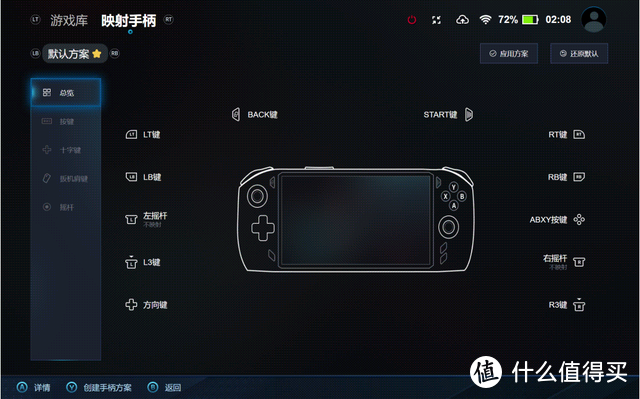Viewport: 640px width, 399px height.
Task: Select the ABXY按键 label
Action: [x=548, y=220]
